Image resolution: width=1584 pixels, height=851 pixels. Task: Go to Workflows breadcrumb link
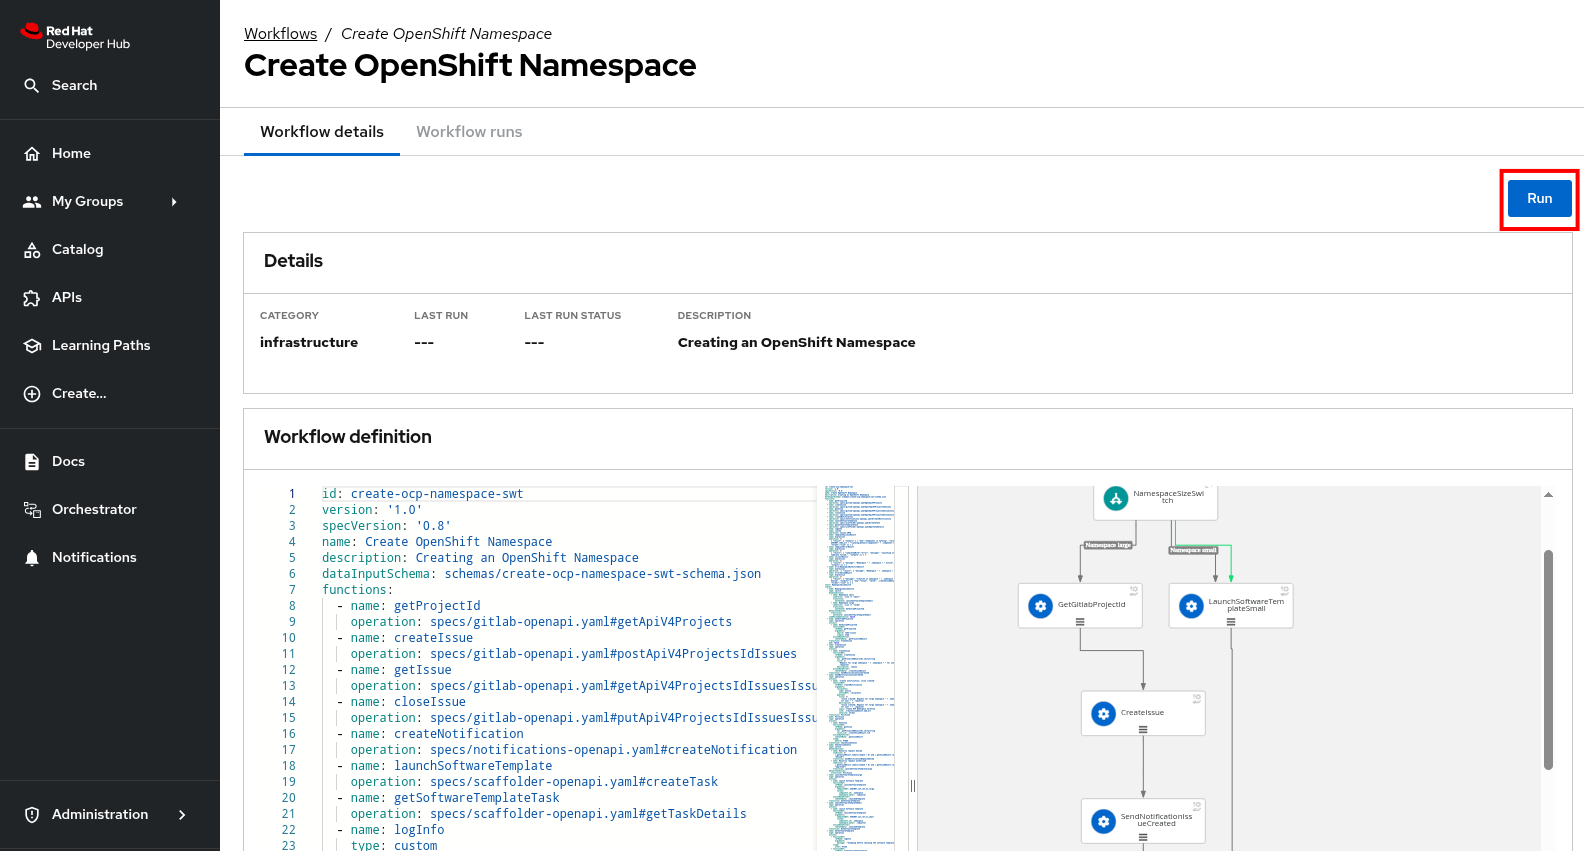(x=280, y=34)
